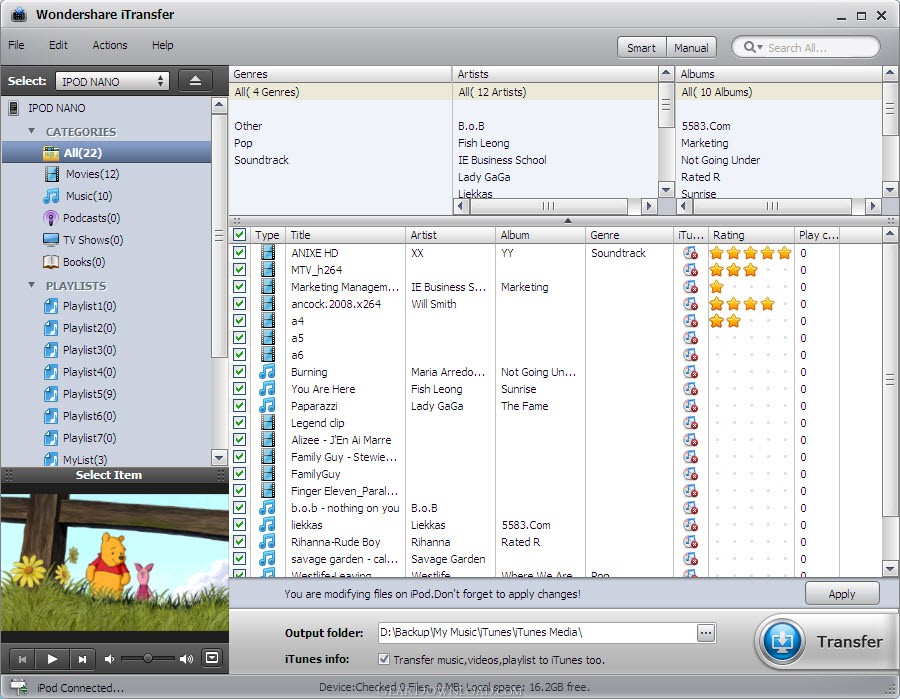900x699 pixels.
Task: Uncheck the You Are Here row checkbox
Action: (239, 389)
